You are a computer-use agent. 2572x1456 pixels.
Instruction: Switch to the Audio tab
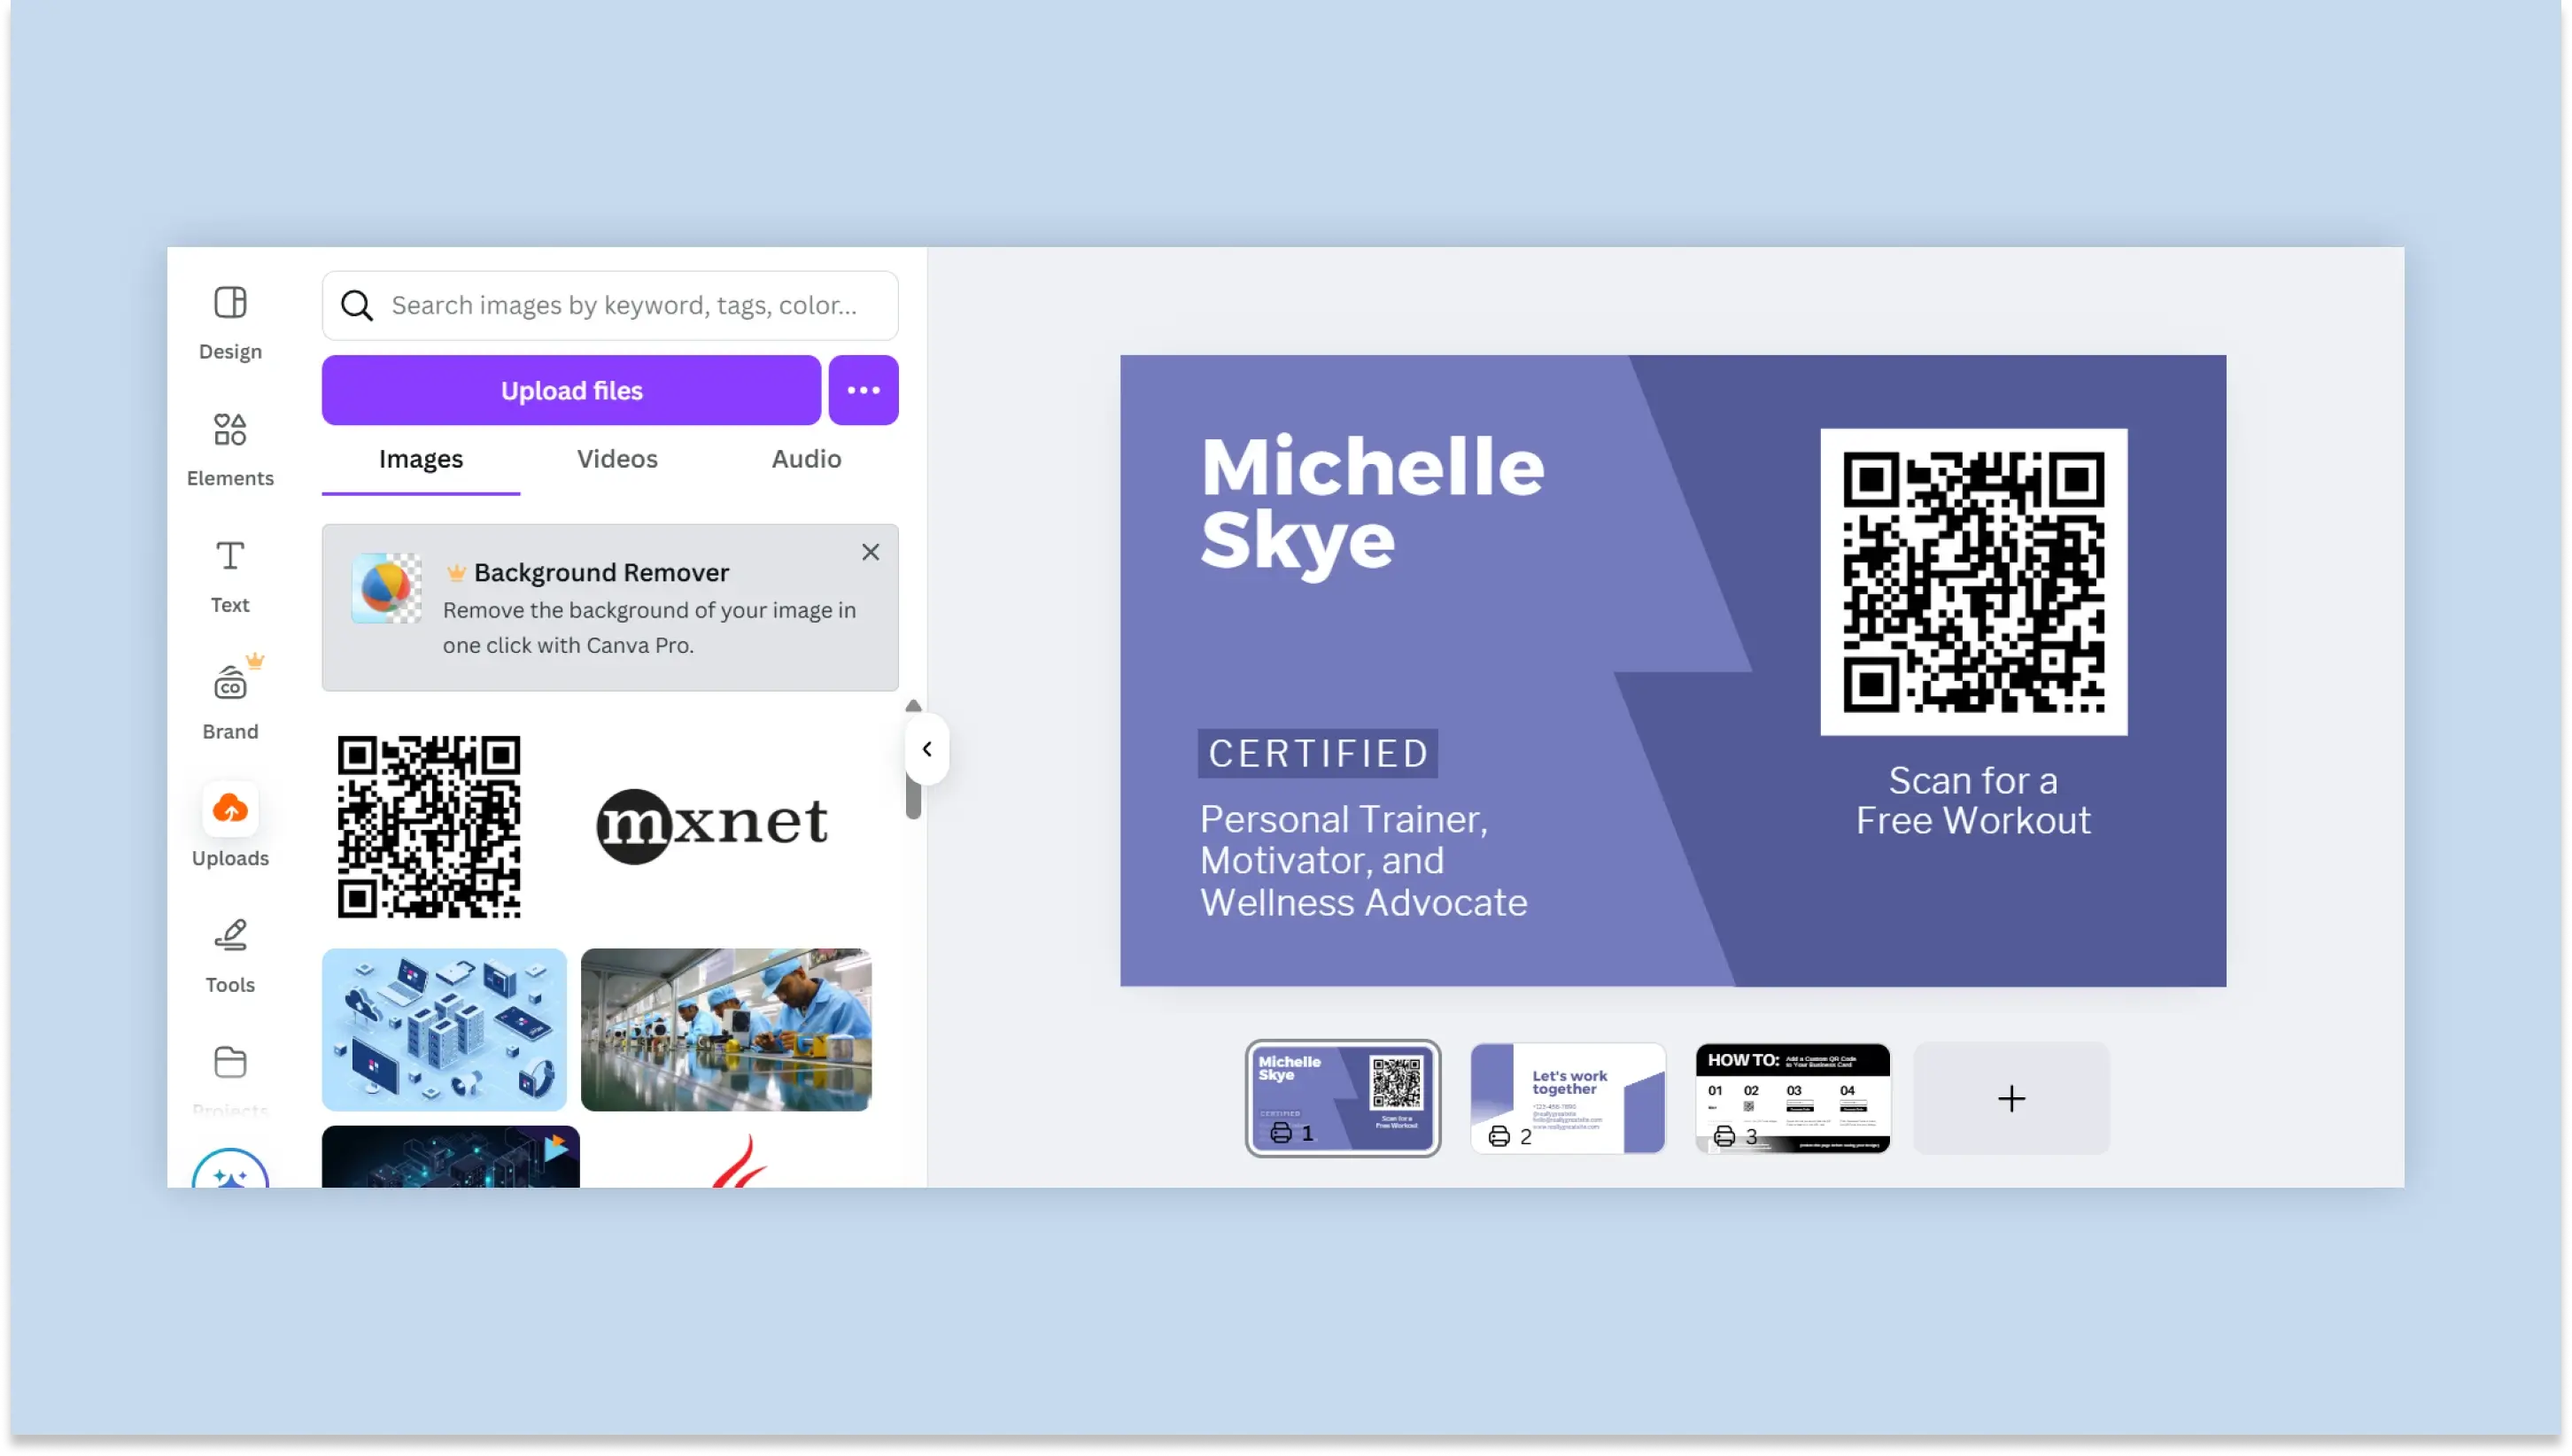point(806,459)
